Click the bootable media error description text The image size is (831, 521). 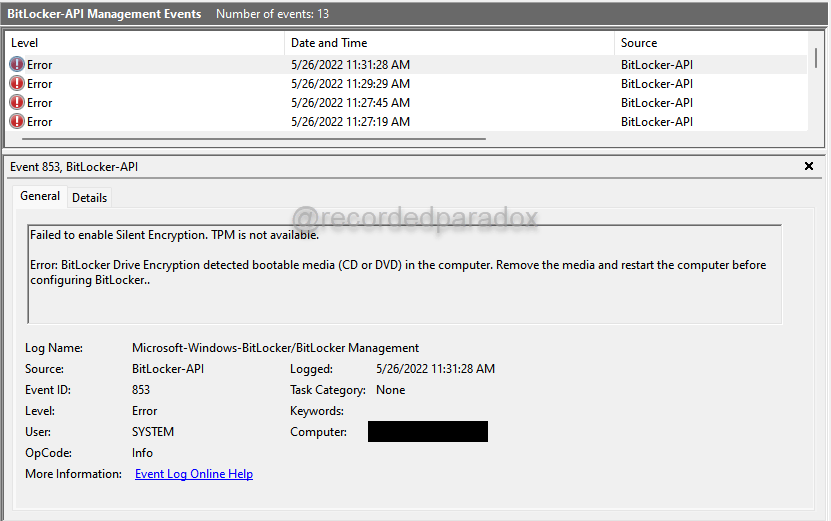pyautogui.click(x=398, y=272)
